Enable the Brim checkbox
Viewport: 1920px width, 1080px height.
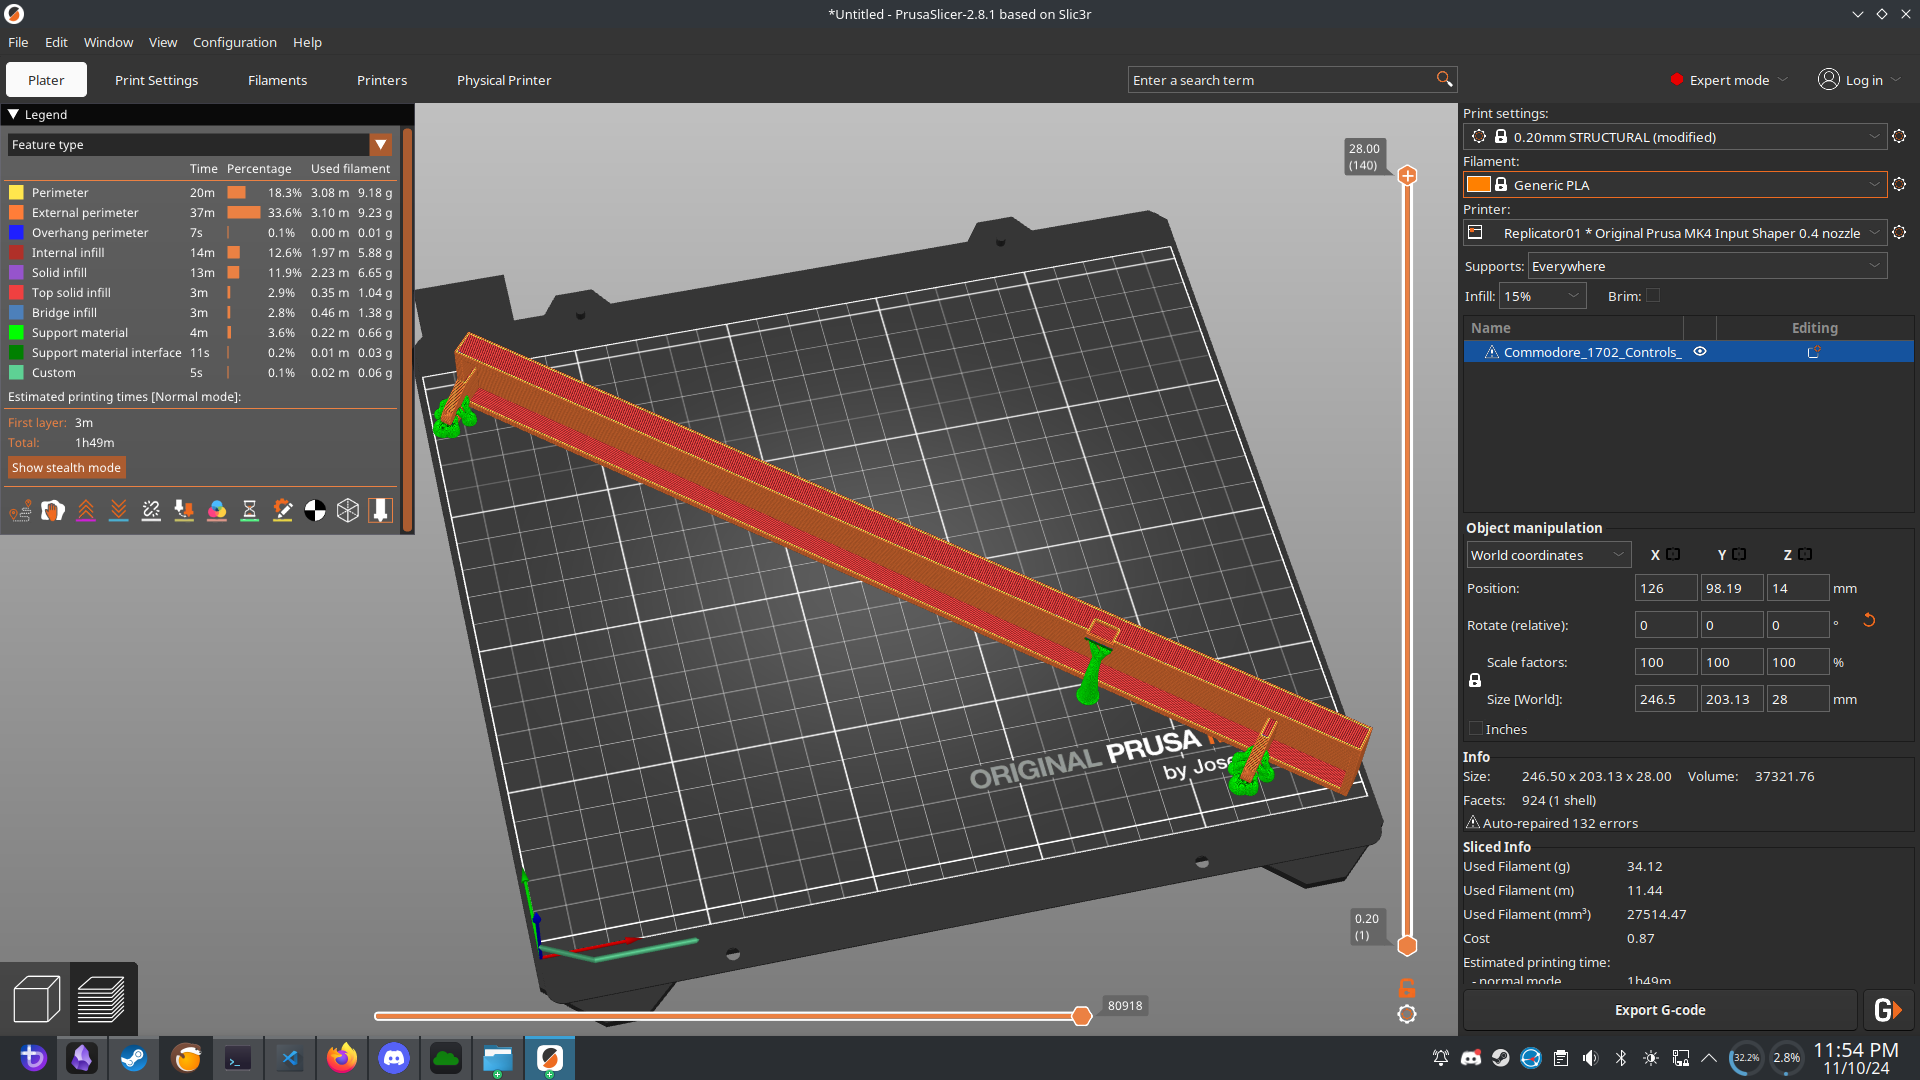[x=1653, y=296]
